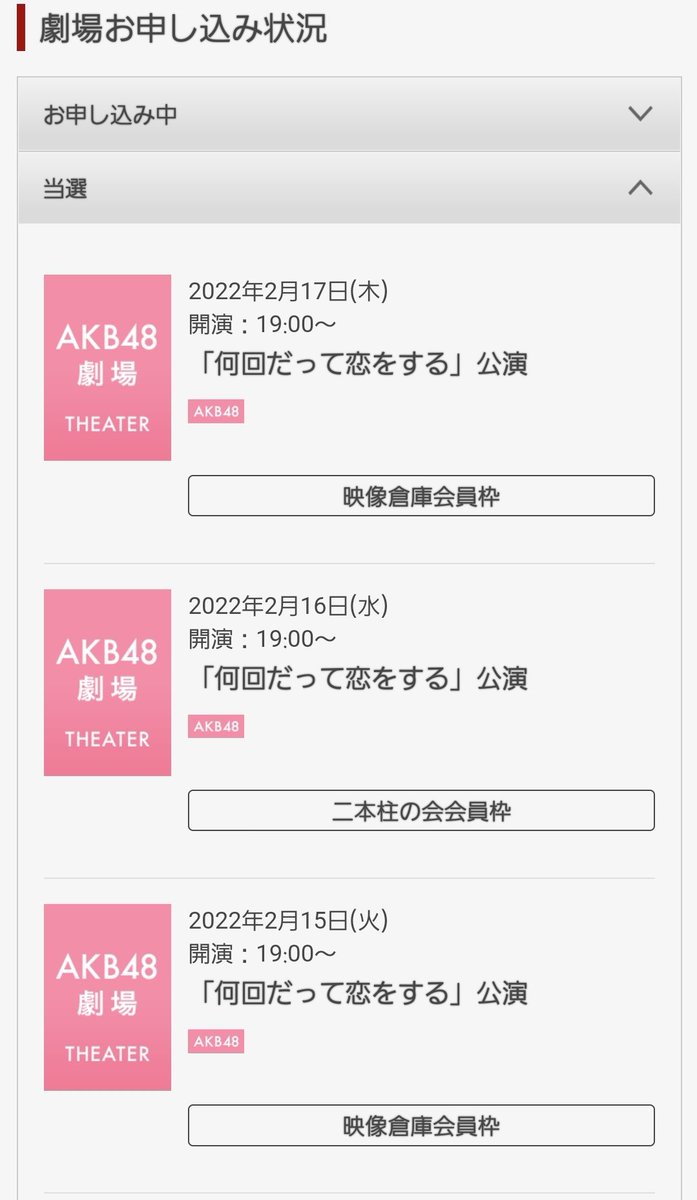This screenshot has width=697, height=1200.
Task: Click the 当選 header label text
Action: coord(65,188)
